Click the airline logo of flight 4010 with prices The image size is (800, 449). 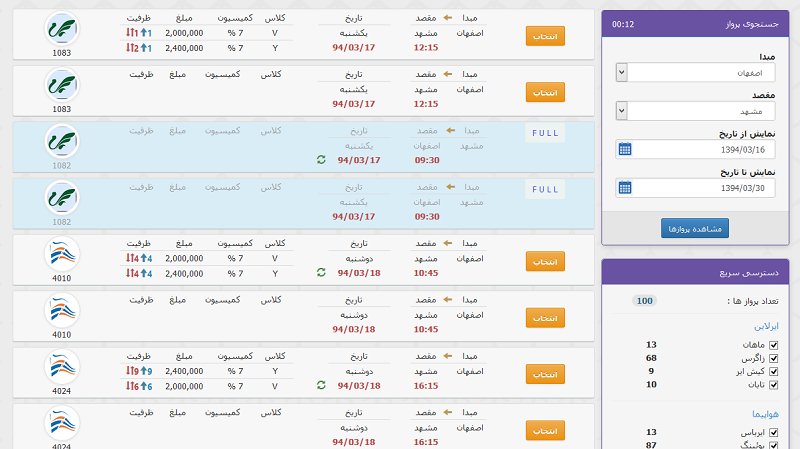(62, 254)
